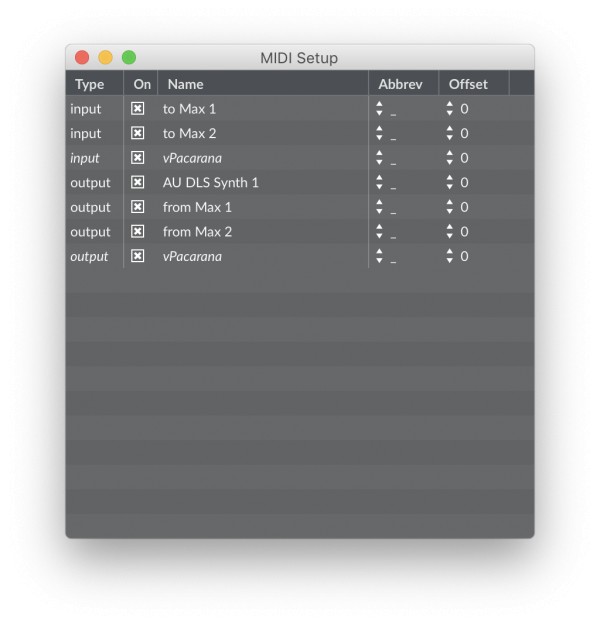Viewport: 600px width, 625px height.
Task: Open Abbrev stepper for from Max 2
Action: [379, 231]
